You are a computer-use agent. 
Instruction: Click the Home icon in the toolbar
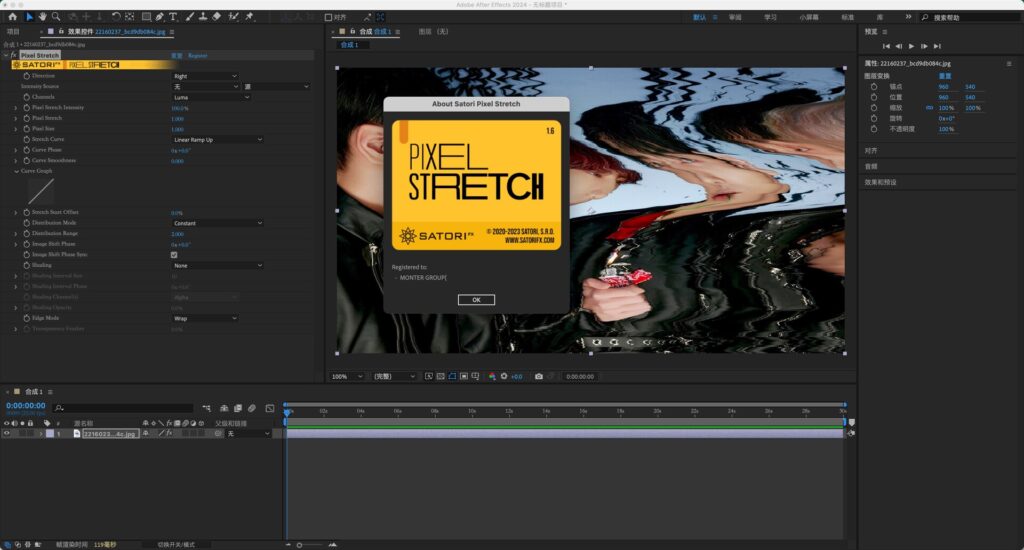click(12, 17)
